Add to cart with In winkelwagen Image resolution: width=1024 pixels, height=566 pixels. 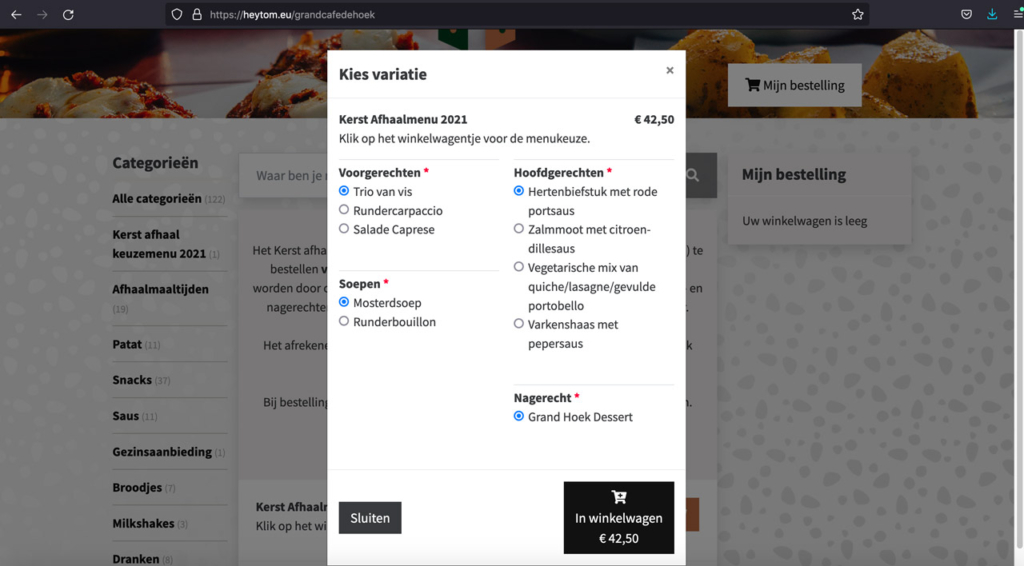[x=618, y=517]
